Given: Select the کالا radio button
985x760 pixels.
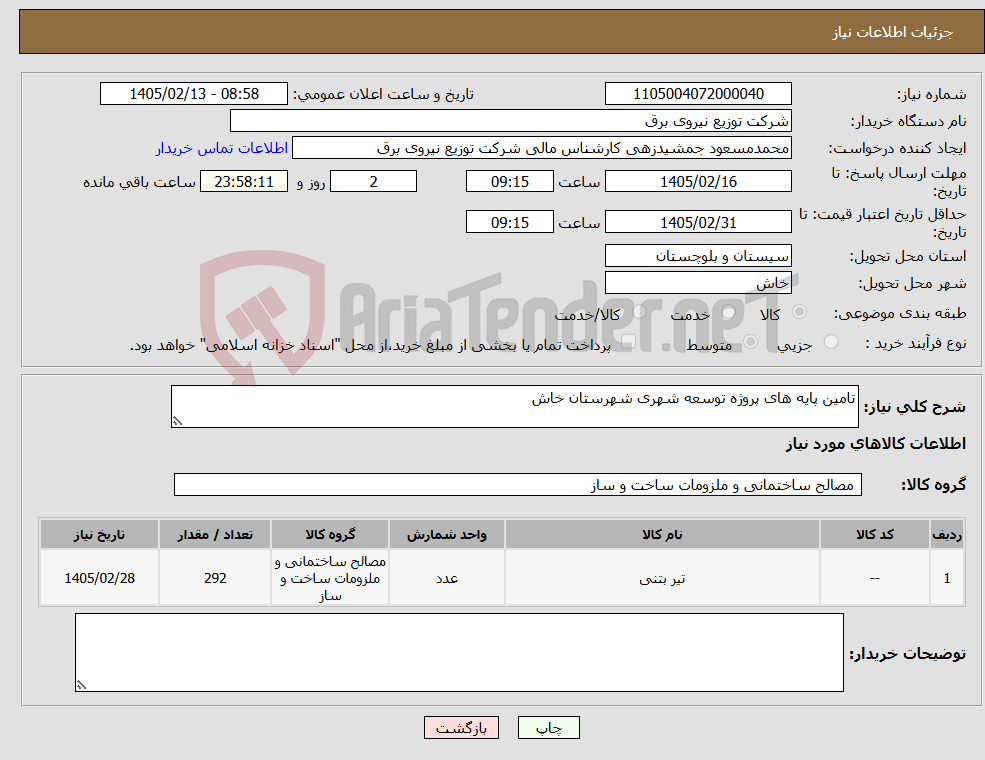Looking at the screenshot, I should click(800, 312).
